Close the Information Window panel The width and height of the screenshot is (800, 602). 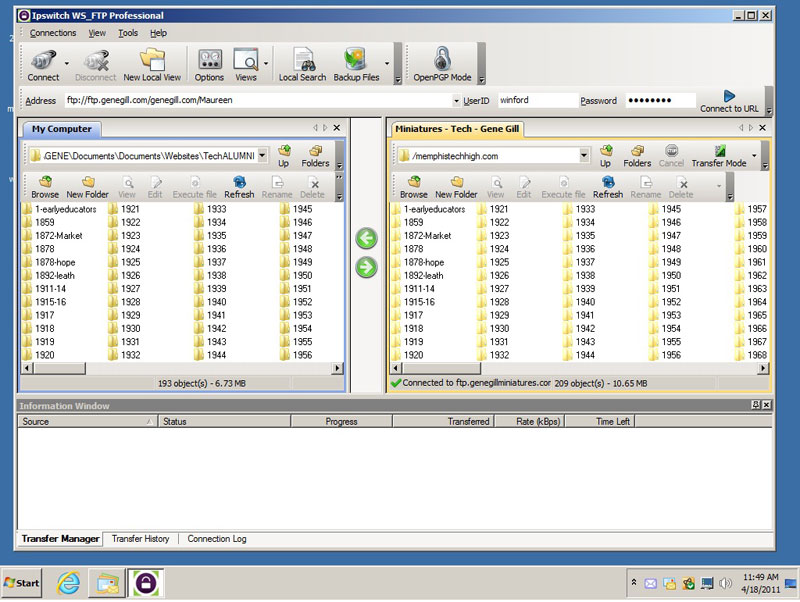point(766,405)
